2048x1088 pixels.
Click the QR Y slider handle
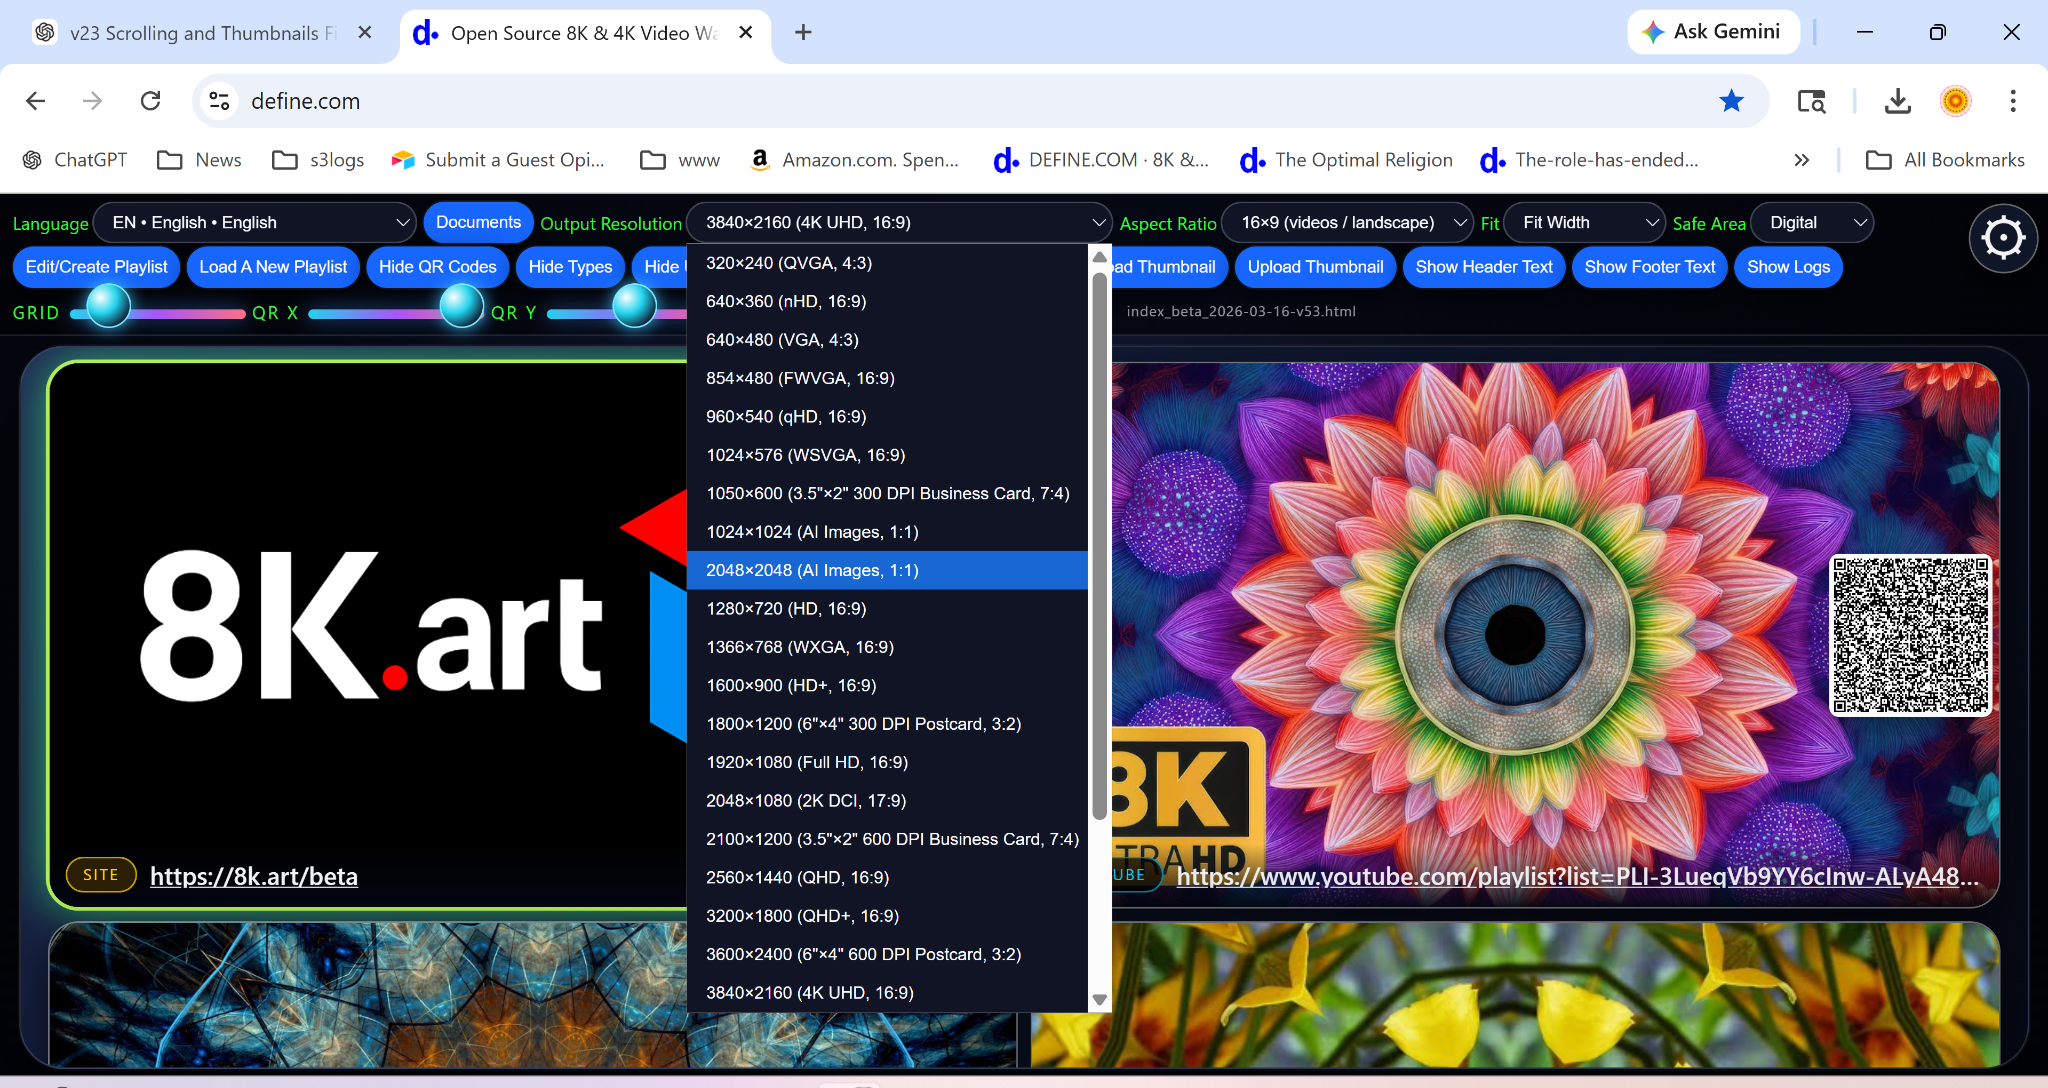pos(634,306)
